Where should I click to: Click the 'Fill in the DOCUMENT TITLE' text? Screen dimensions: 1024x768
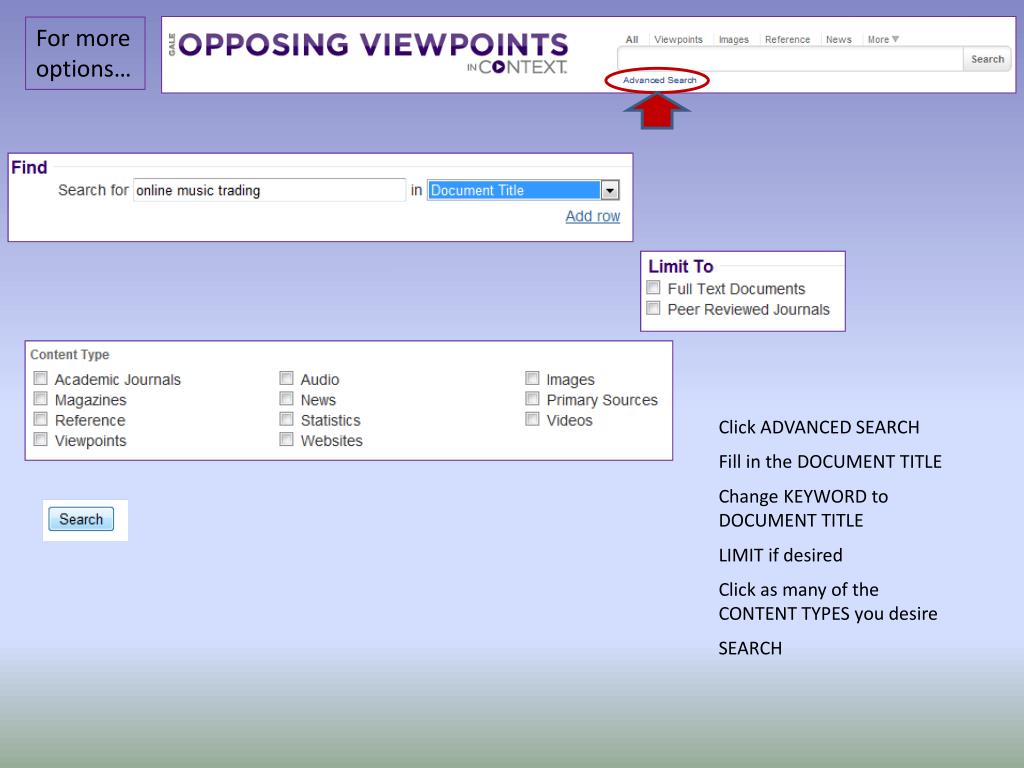click(x=830, y=462)
